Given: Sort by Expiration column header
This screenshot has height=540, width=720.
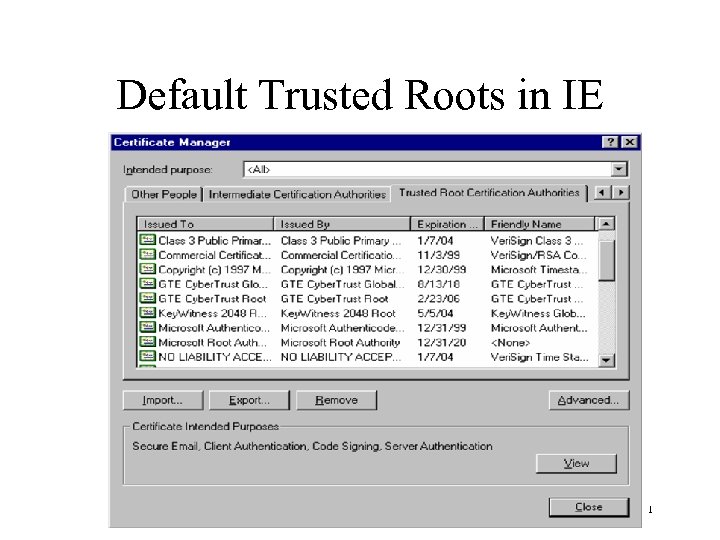Looking at the screenshot, I should click(447, 224).
